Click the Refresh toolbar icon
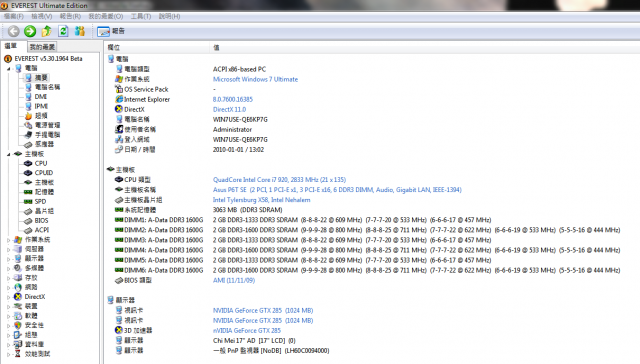 [x=63, y=31]
